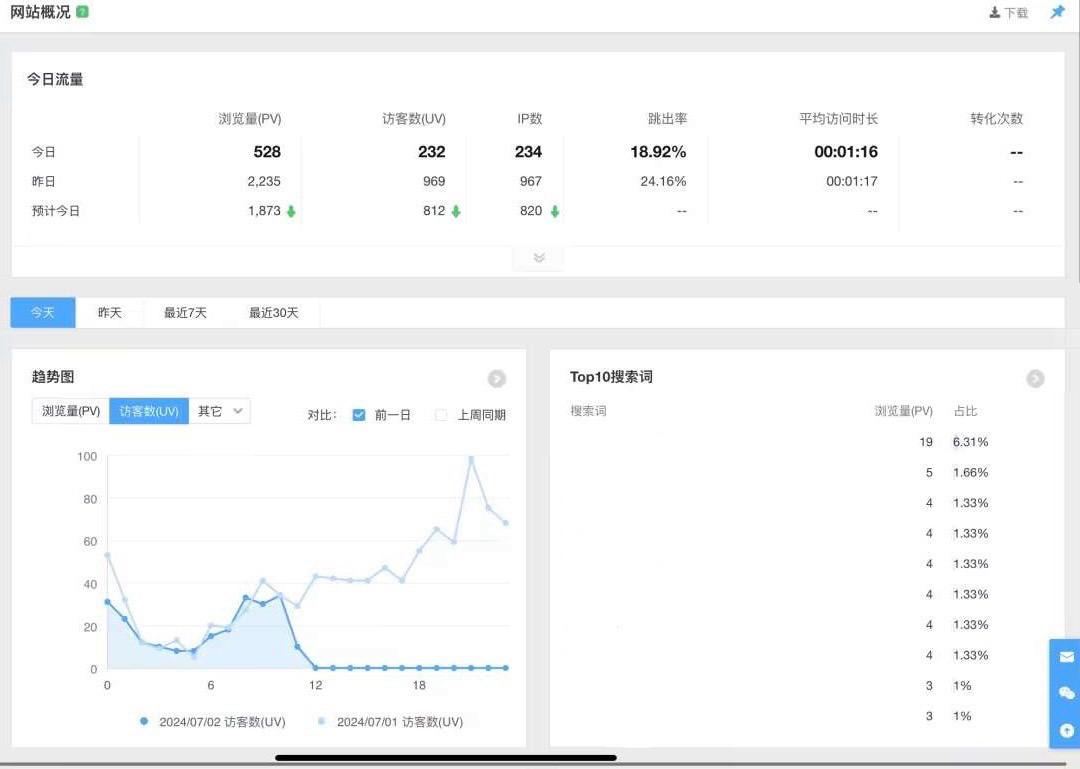The width and height of the screenshot is (1080, 769).
Task: Click the back-to-top arrow icon
Action: 1066,730
